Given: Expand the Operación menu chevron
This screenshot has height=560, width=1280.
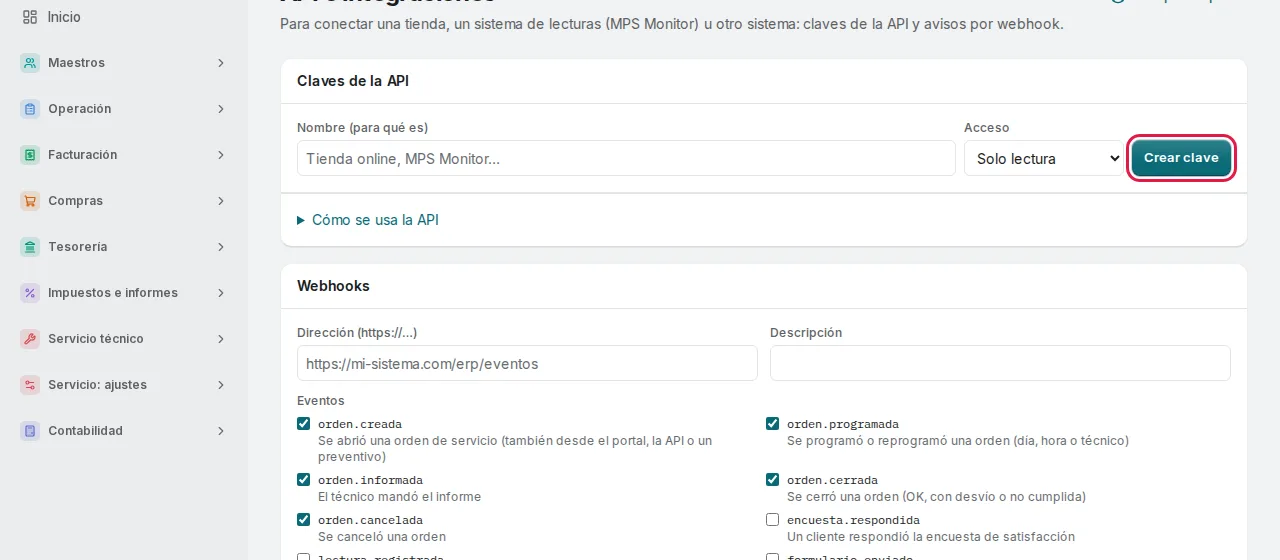Looking at the screenshot, I should pyautogui.click(x=221, y=109).
